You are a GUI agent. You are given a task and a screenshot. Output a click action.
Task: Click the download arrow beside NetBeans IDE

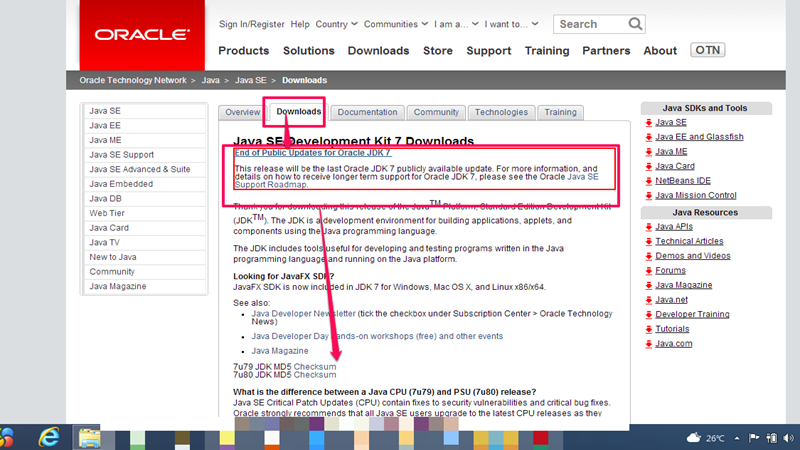648,181
